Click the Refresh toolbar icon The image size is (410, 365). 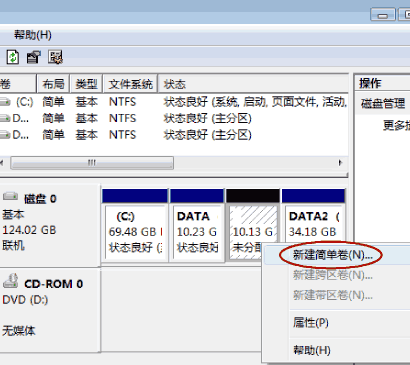point(13,57)
